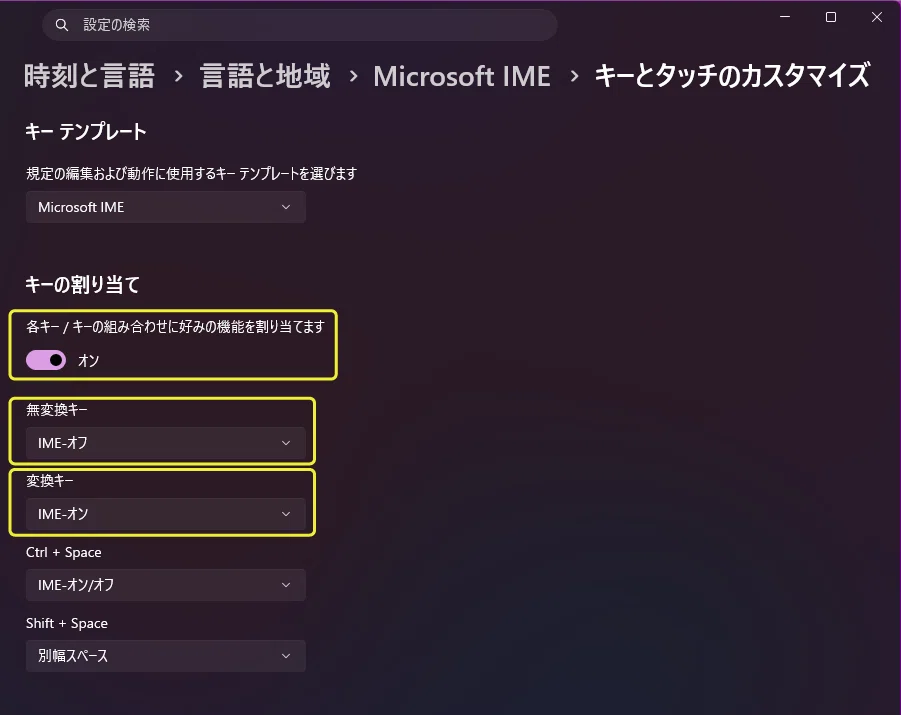The width and height of the screenshot is (902, 716).
Task: Navigate to Microsoft IME breadcrumb
Action: click(x=462, y=76)
